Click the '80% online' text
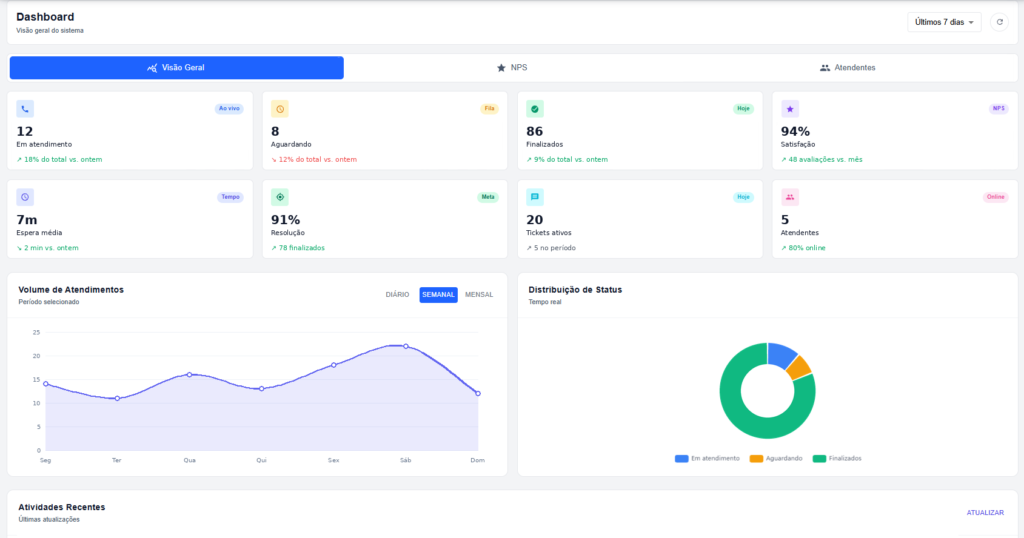 pyautogui.click(x=807, y=247)
